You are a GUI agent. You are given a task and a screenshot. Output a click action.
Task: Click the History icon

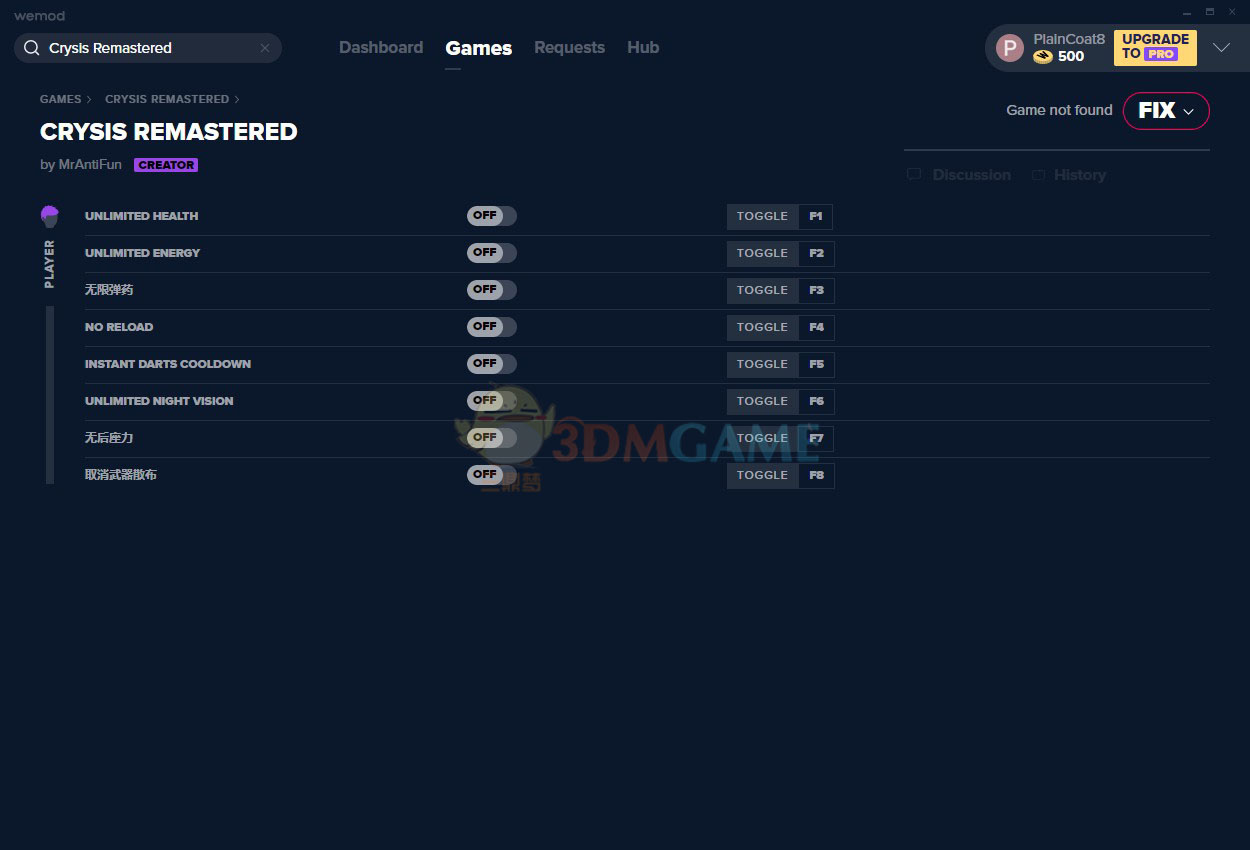click(x=1038, y=175)
